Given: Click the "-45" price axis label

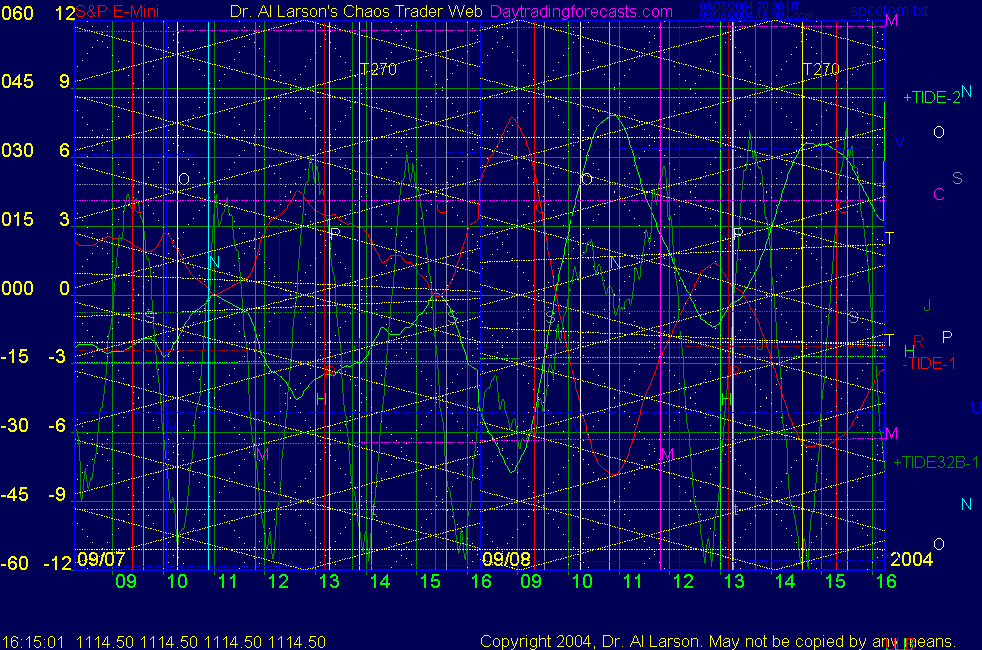Looking at the screenshot, I should coord(16,495).
